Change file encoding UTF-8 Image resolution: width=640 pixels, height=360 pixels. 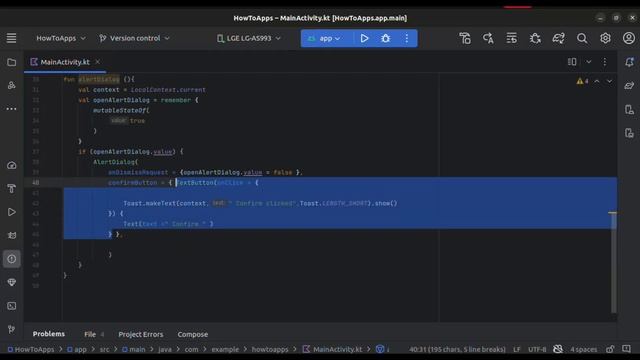[537, 349]
